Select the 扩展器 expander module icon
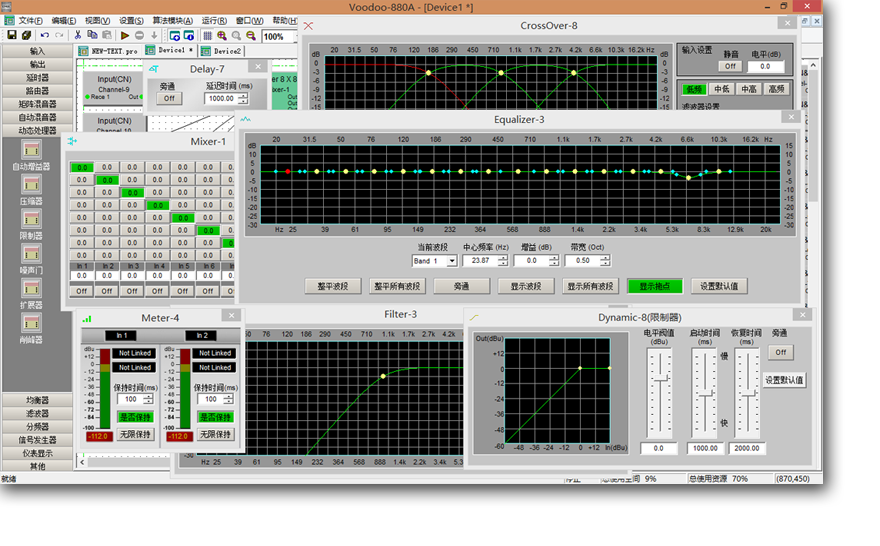This screenshot has width=880, height=546. [x=31, y=288]
